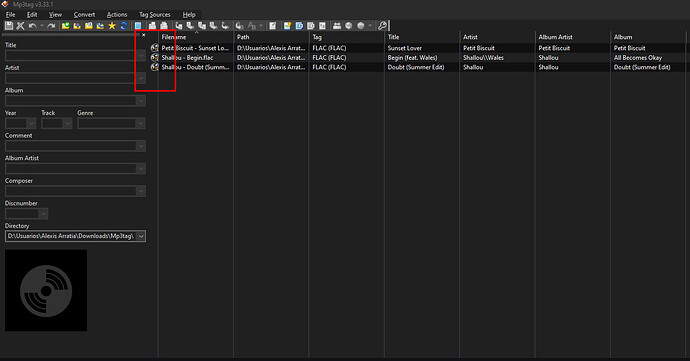Open Options with the wrench icon
This screenshot has height=361, width=690.
pyautogui.click(x=382, y=26)
